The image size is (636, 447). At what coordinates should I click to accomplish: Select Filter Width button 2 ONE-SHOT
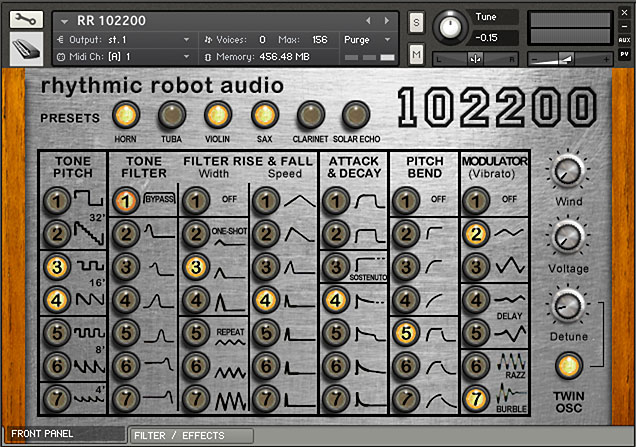pyautogui.click(x=196, y=234)
